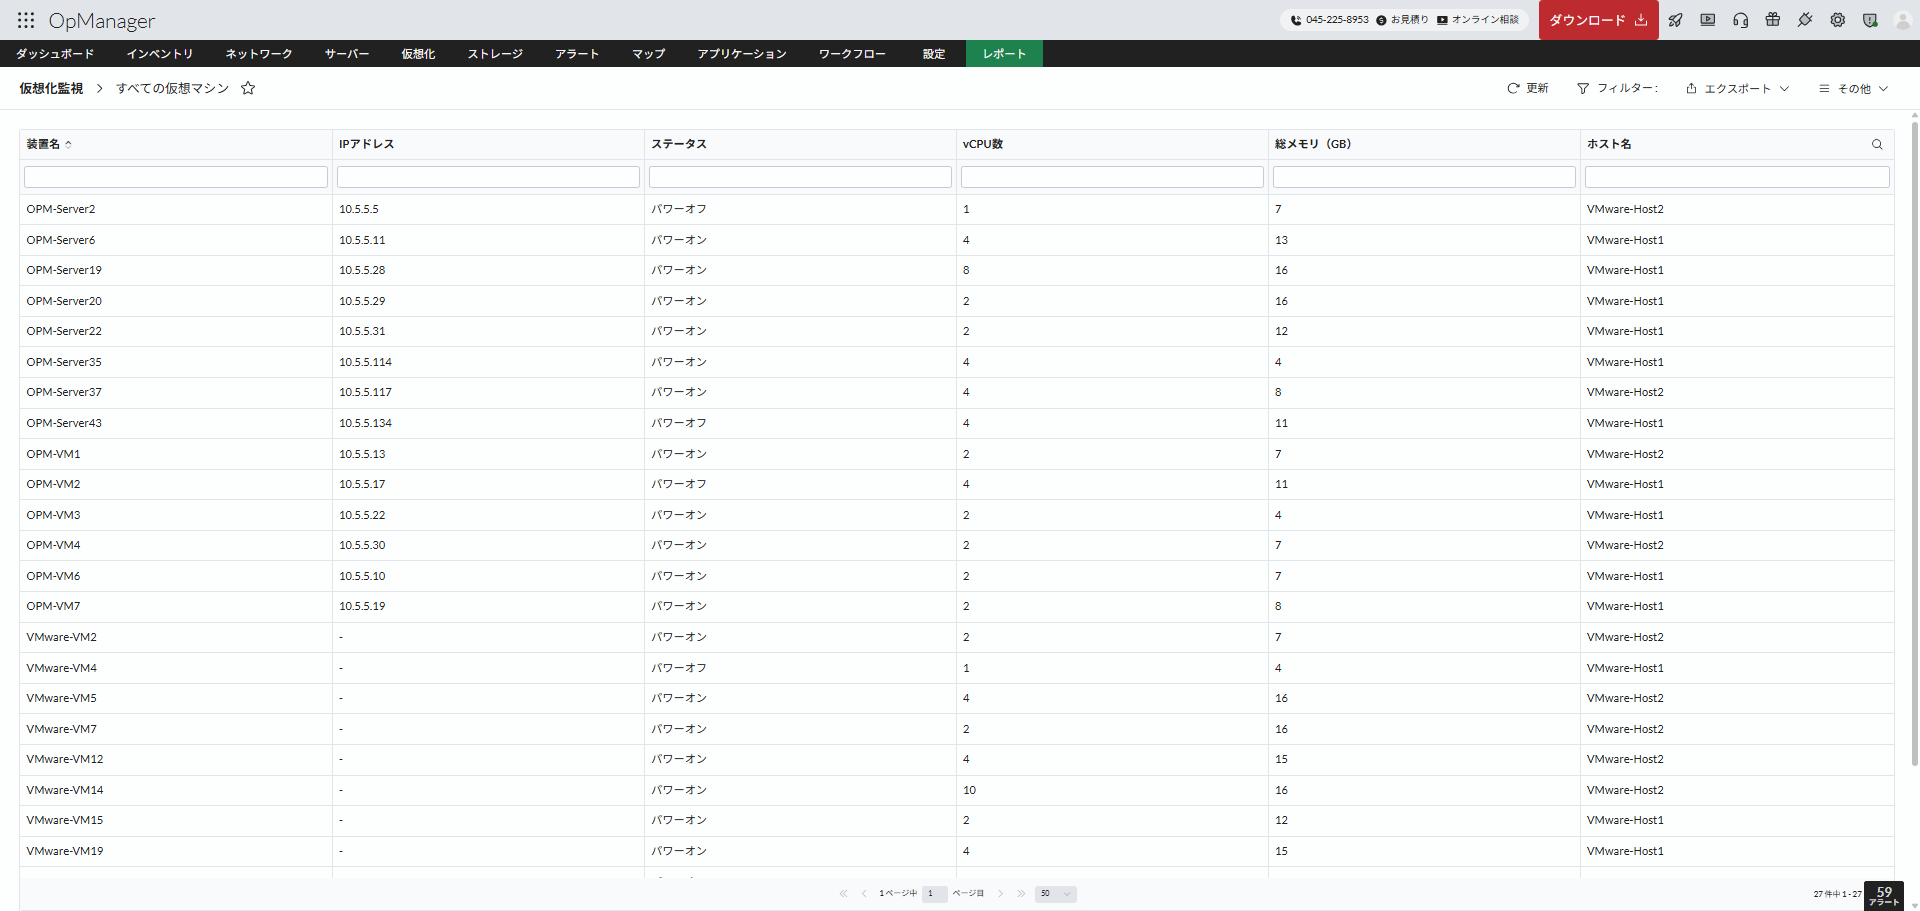Switch to the 仮想化 tab
1920x911 pixels.
click(418, 54)
